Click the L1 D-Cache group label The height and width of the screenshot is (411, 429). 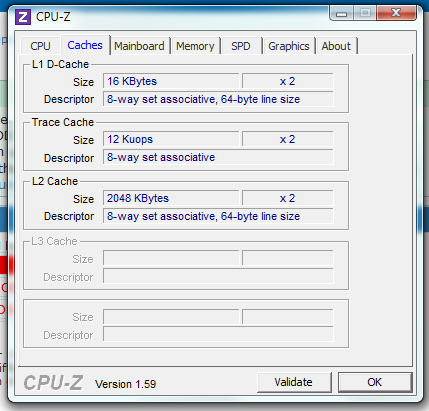(x=60, y=64)
